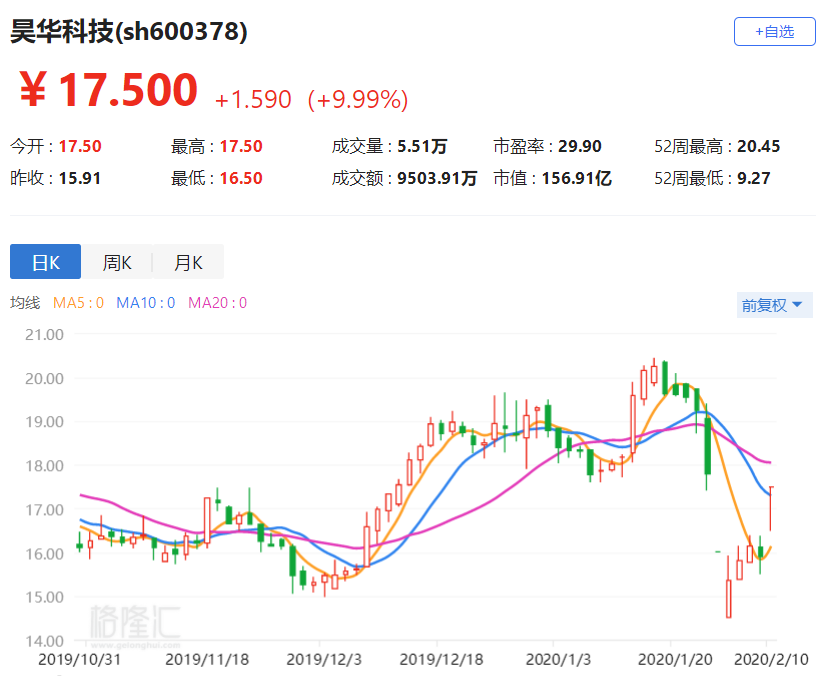
Task: Click the 52周最低 value 9.27
Action: tap(754, 178)
